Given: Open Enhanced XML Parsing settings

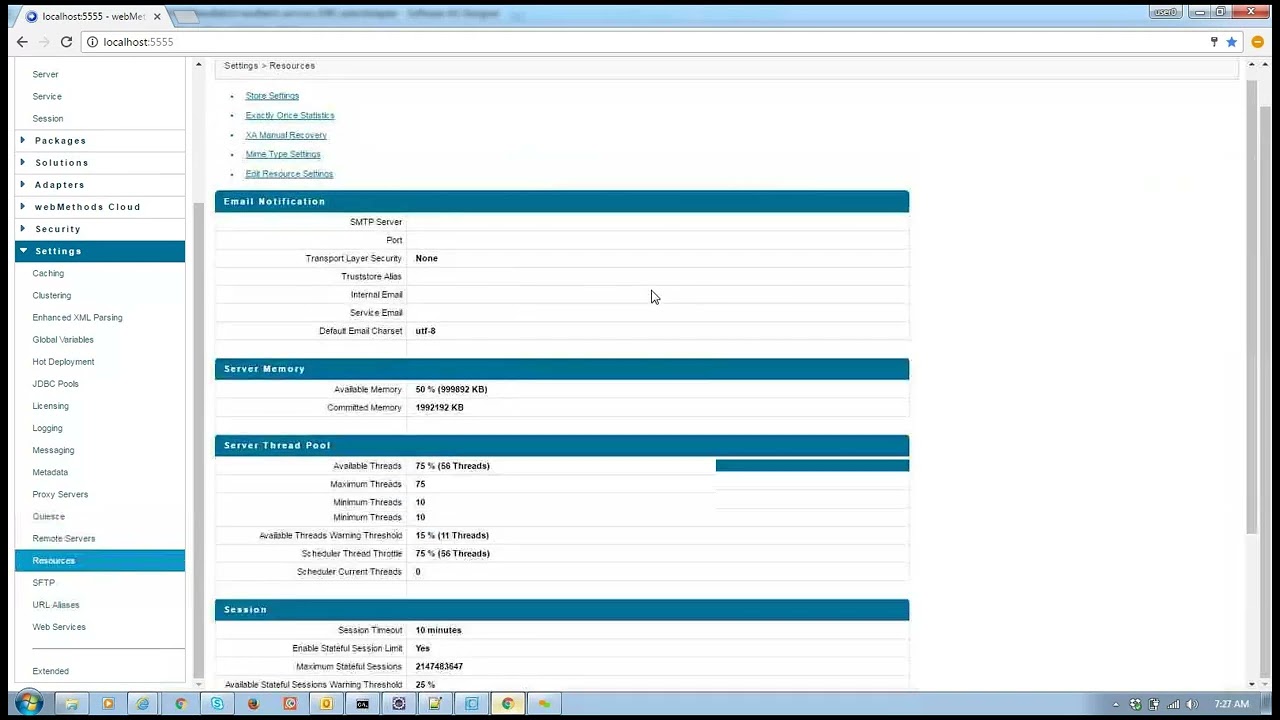Looking at the screenshot, I should point(77,317).
